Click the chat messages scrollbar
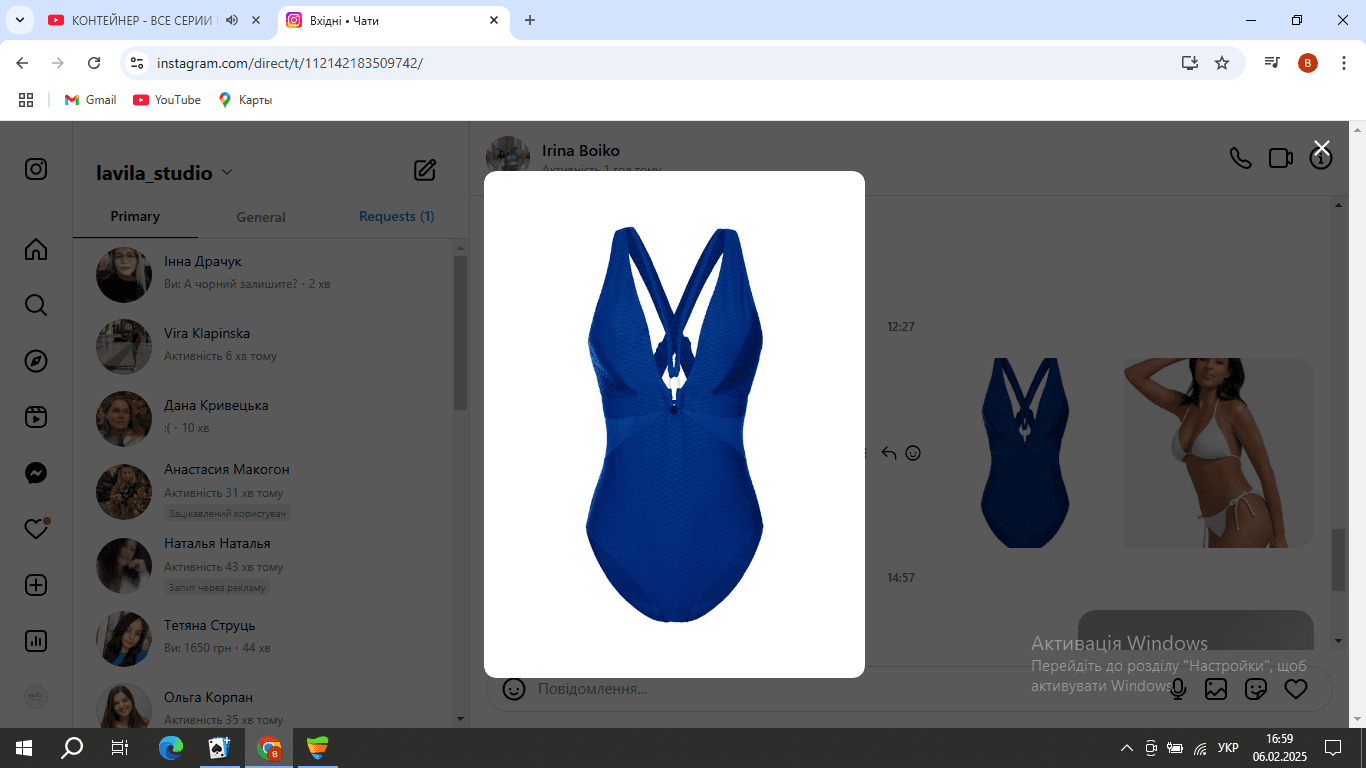Viewport: 1366px width, 768px height. 1338,560
